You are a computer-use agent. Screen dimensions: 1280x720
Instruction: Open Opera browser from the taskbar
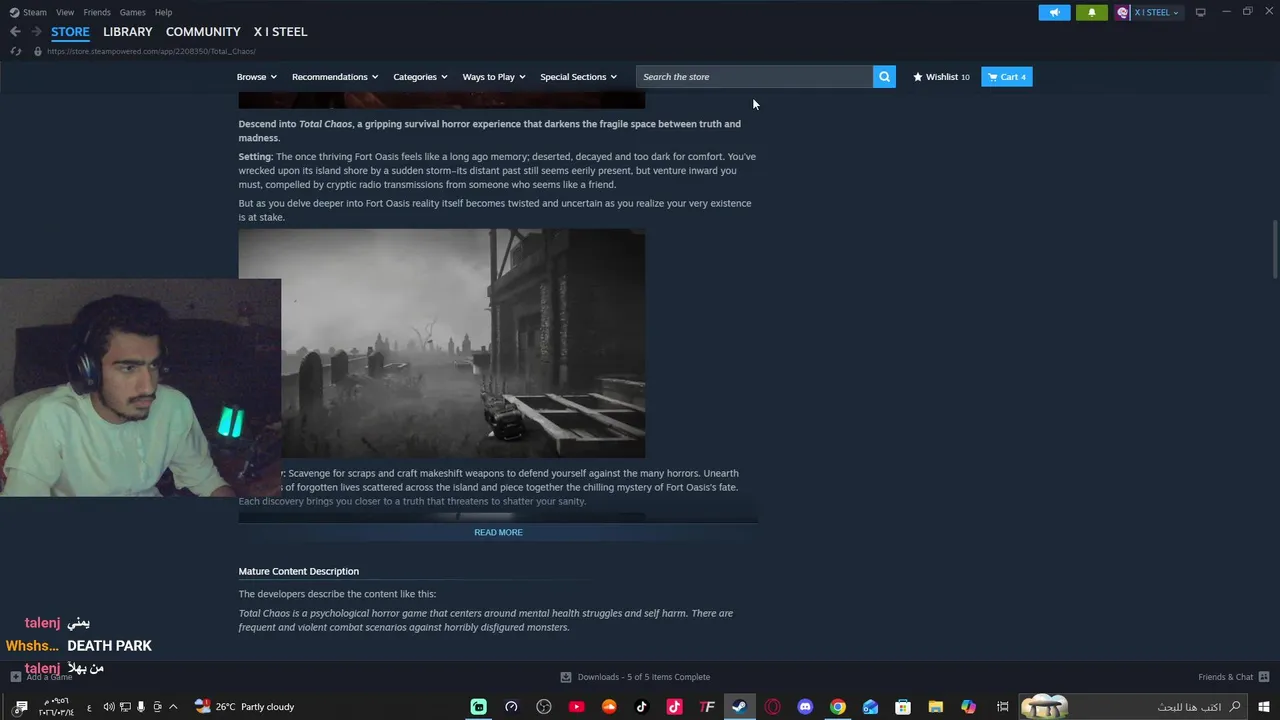772,707
